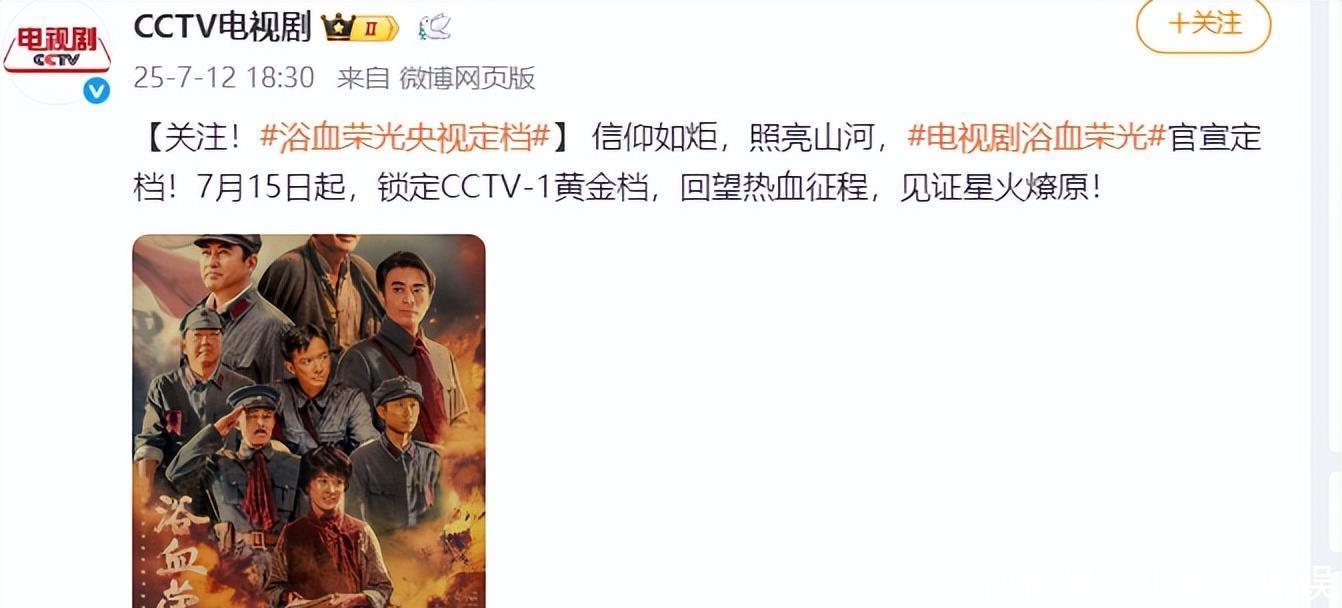Click the 官宣定 text after second hashtag
1342x608 pixels.
click(1215, 137)
